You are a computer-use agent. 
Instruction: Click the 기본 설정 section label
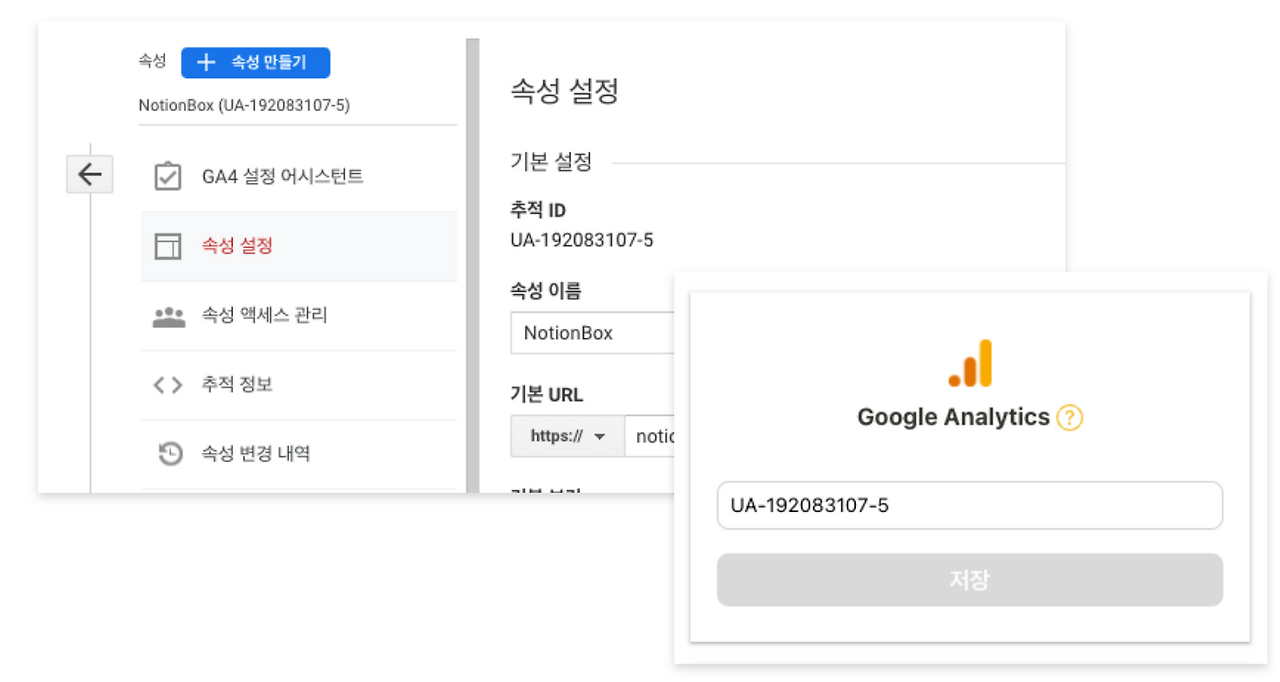(551, 162)
